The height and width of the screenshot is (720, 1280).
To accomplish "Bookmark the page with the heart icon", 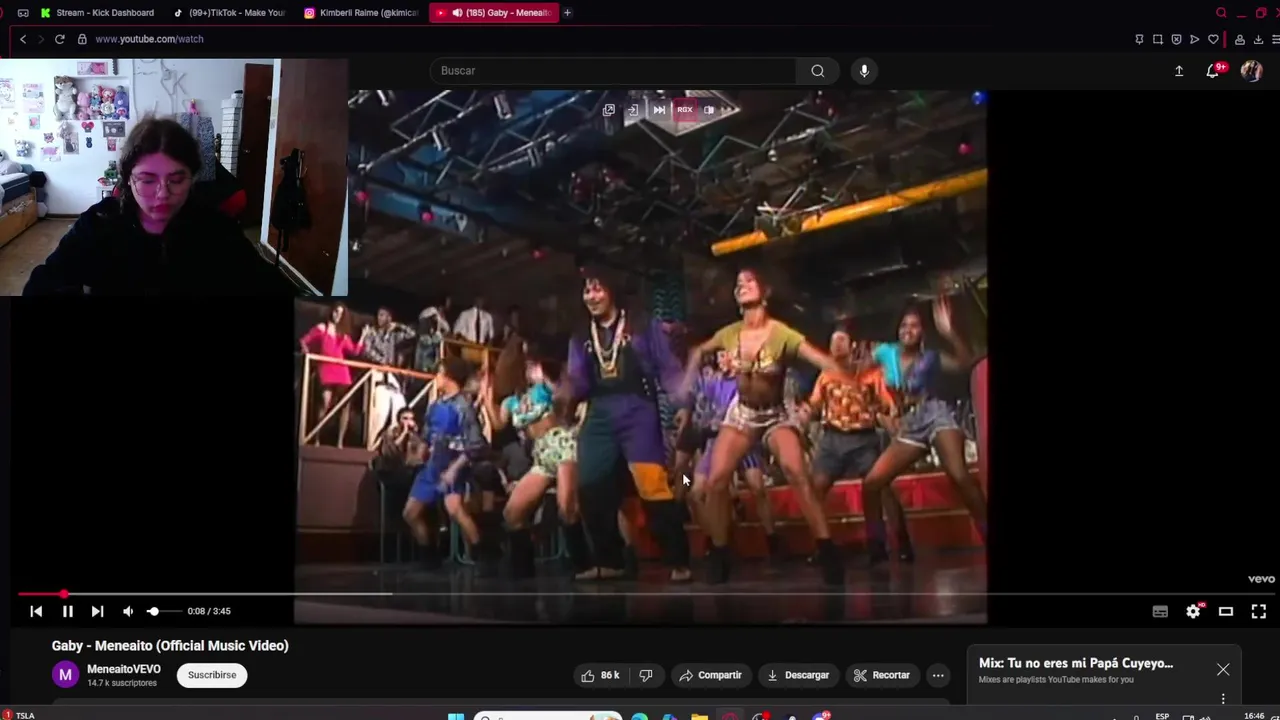I will click(x=1213, y=39).
